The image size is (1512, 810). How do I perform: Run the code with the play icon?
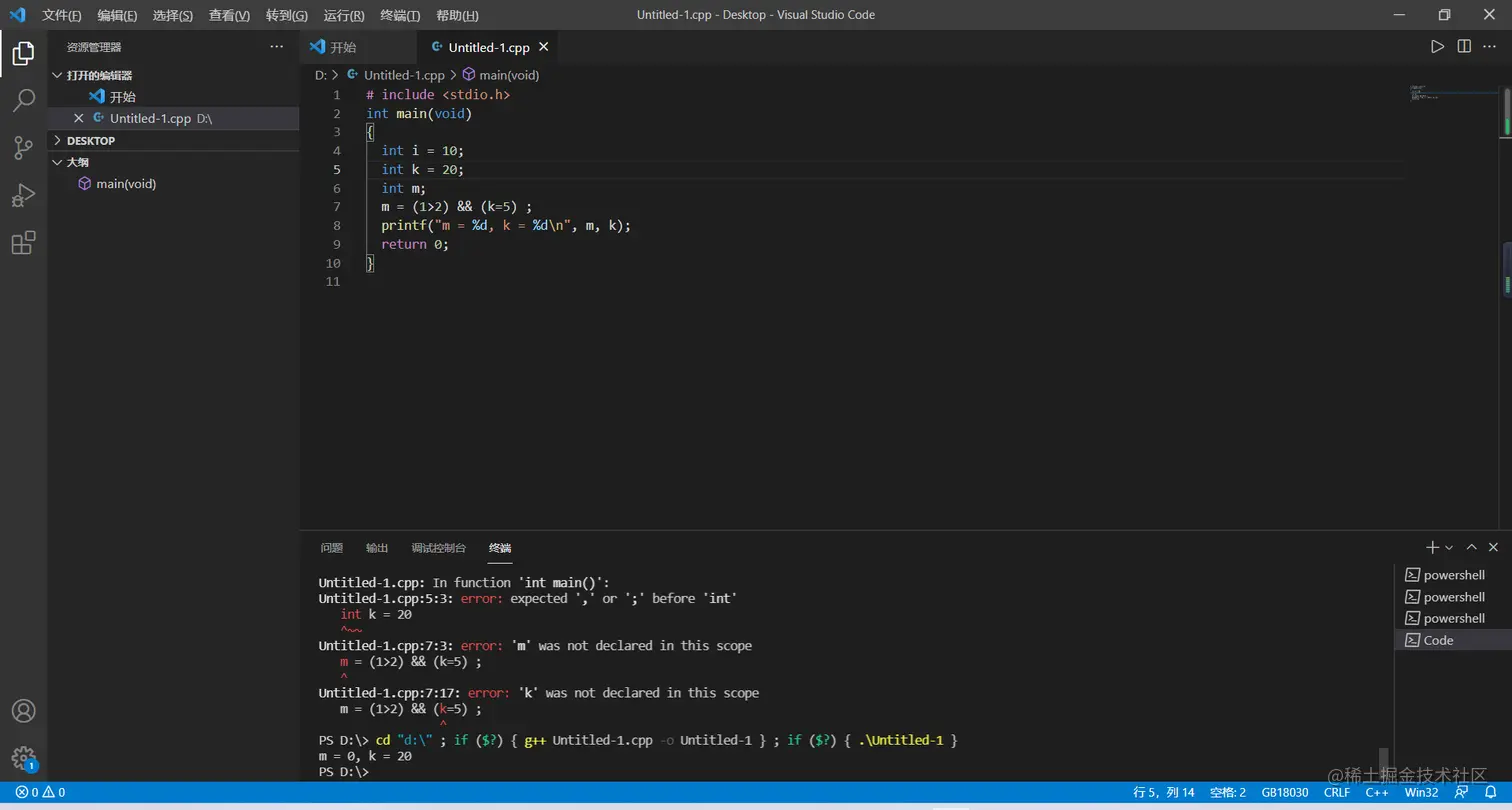[1437, 47]
